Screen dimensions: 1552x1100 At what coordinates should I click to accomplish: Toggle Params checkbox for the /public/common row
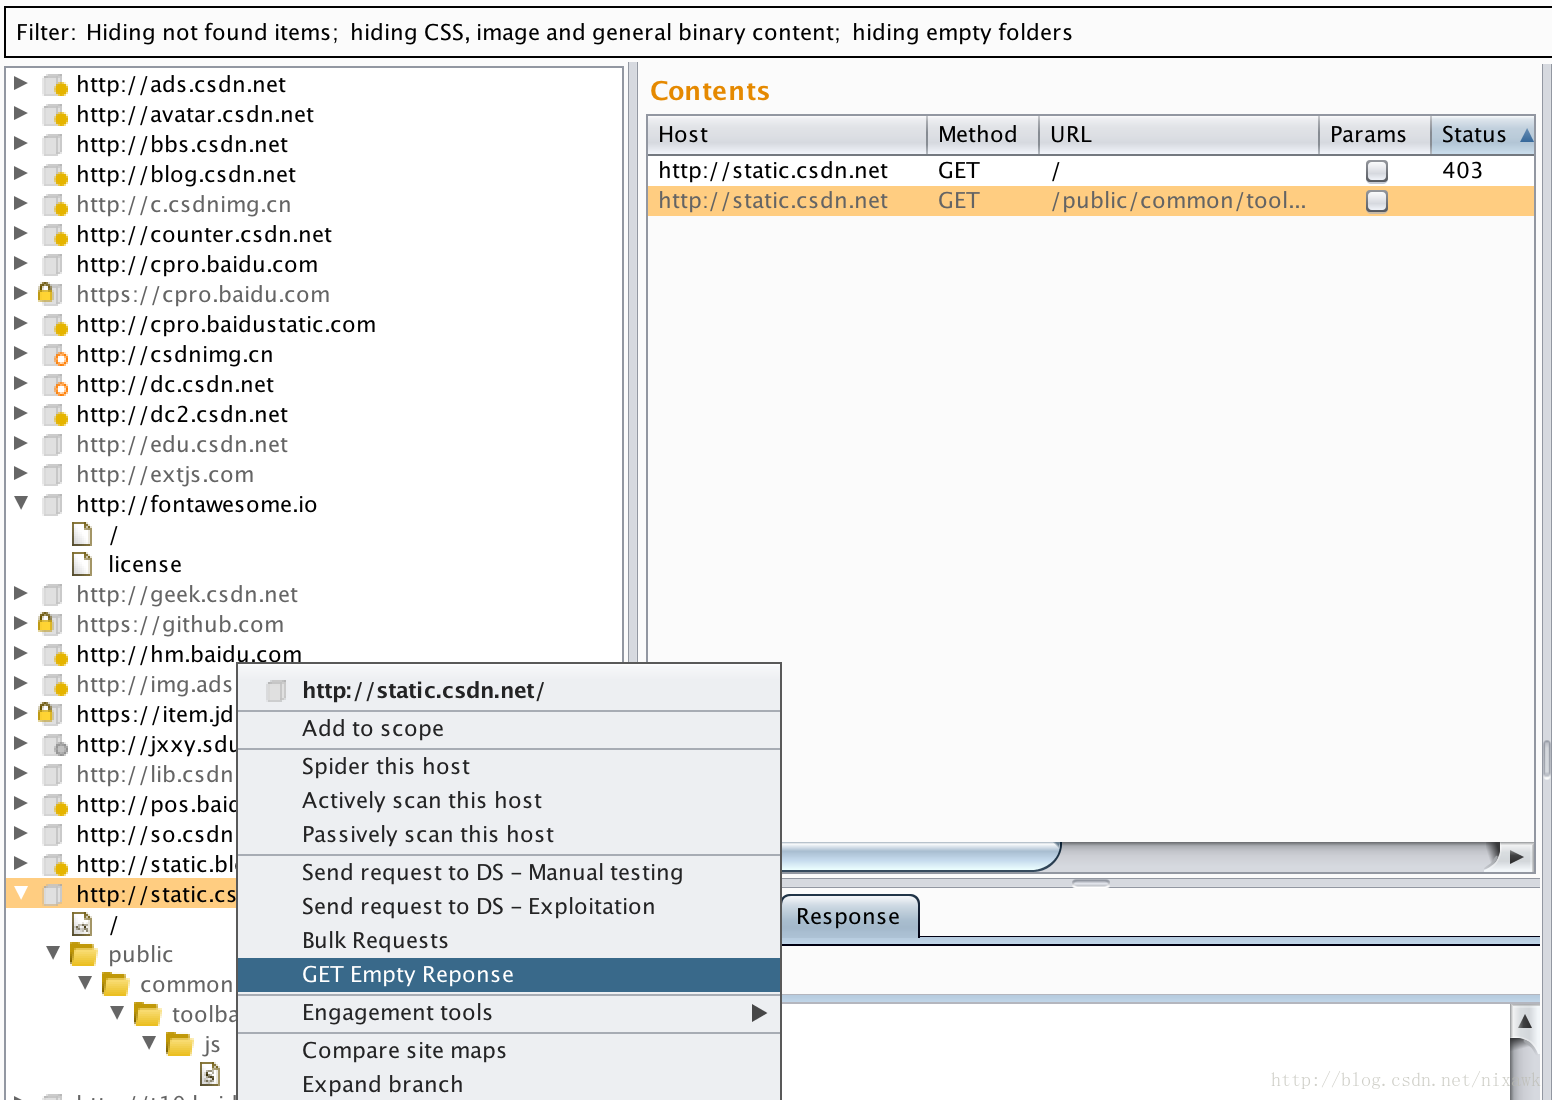tap(1377, 201)
